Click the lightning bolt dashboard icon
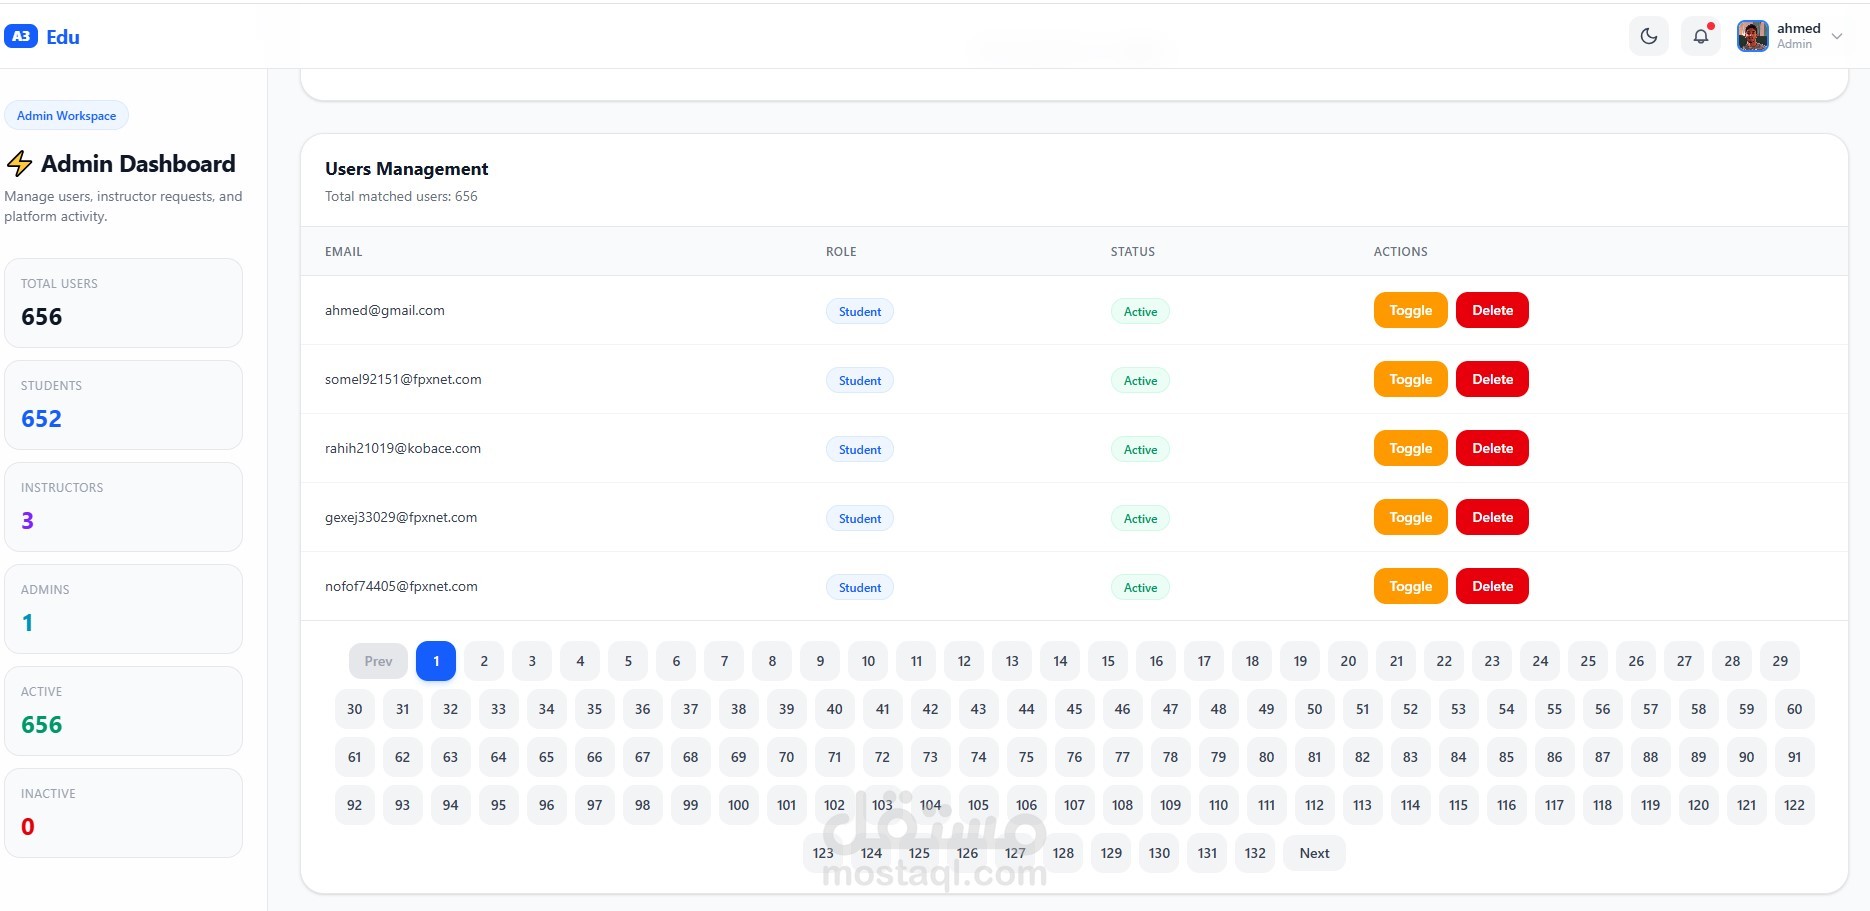The width and height of the screenshot is (1870, 911). pyautogui.click(x=19, y=164)
